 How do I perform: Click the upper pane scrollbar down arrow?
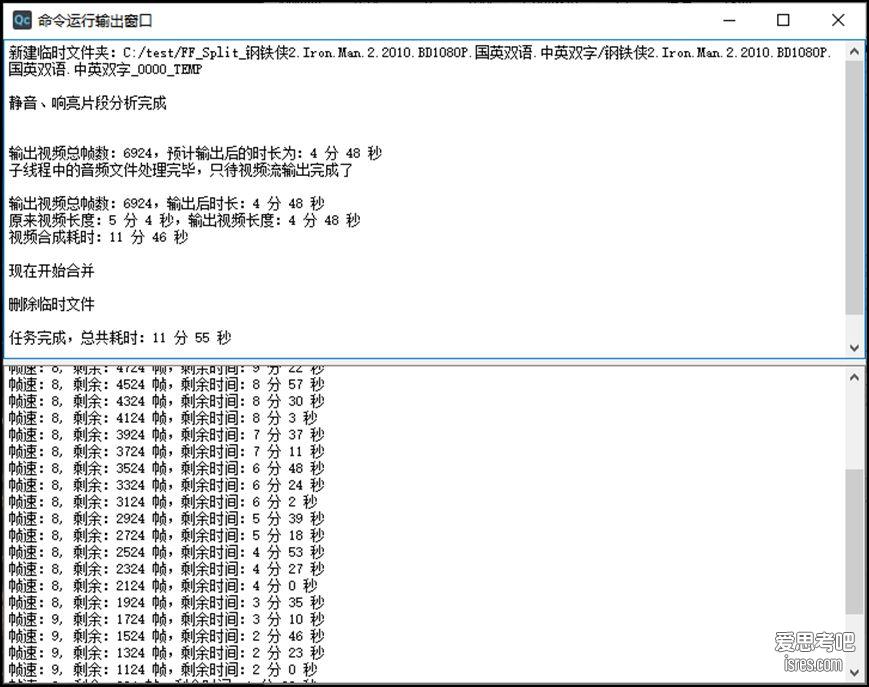854,347
